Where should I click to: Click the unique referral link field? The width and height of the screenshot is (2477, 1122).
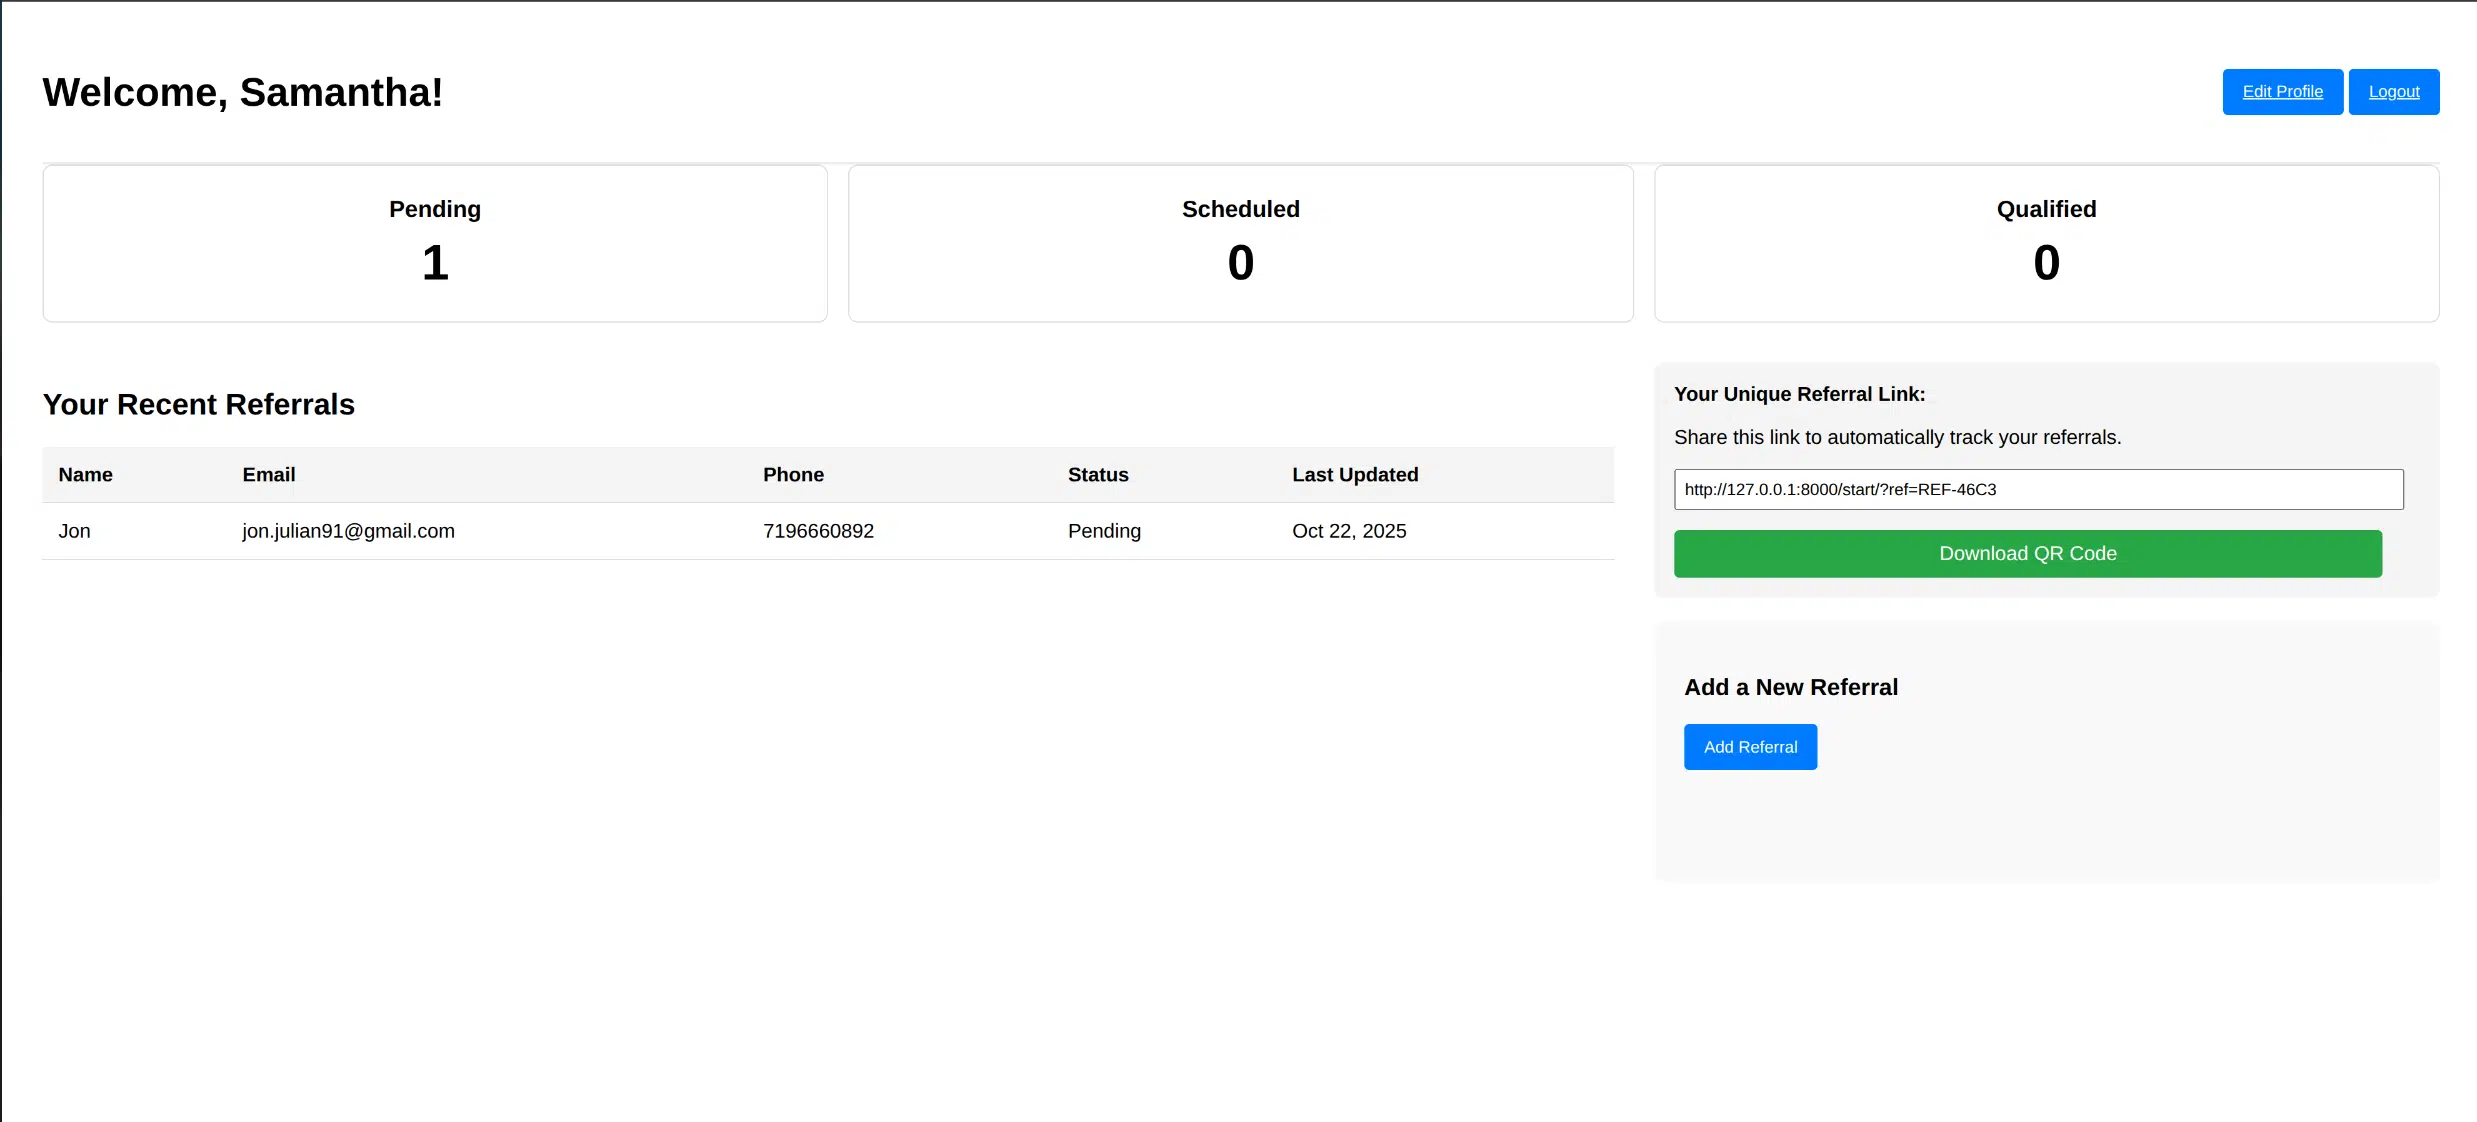pyautogui.click(x=2037, y=490)
